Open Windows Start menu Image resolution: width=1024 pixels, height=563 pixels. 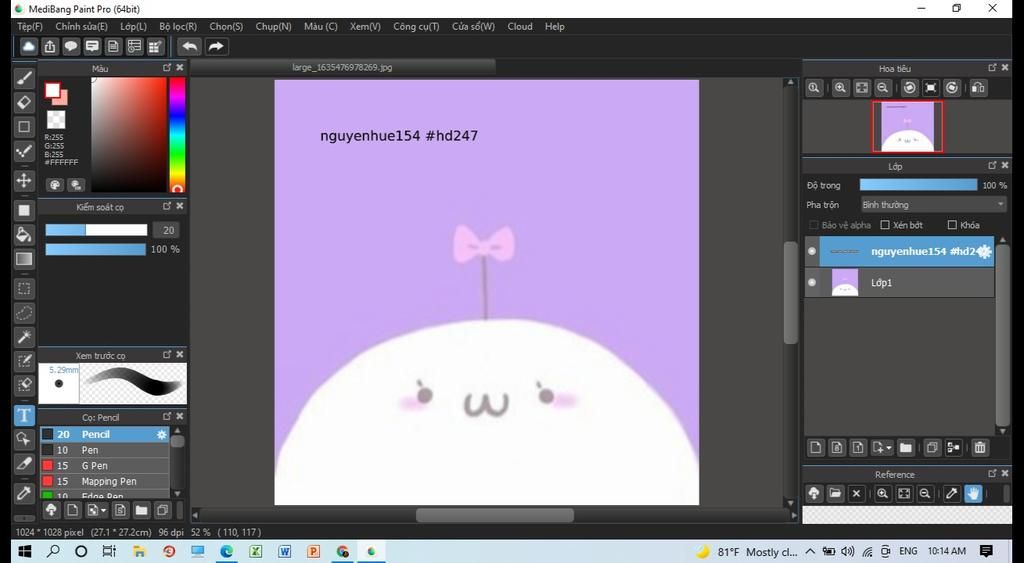click(x=25, y=551)
